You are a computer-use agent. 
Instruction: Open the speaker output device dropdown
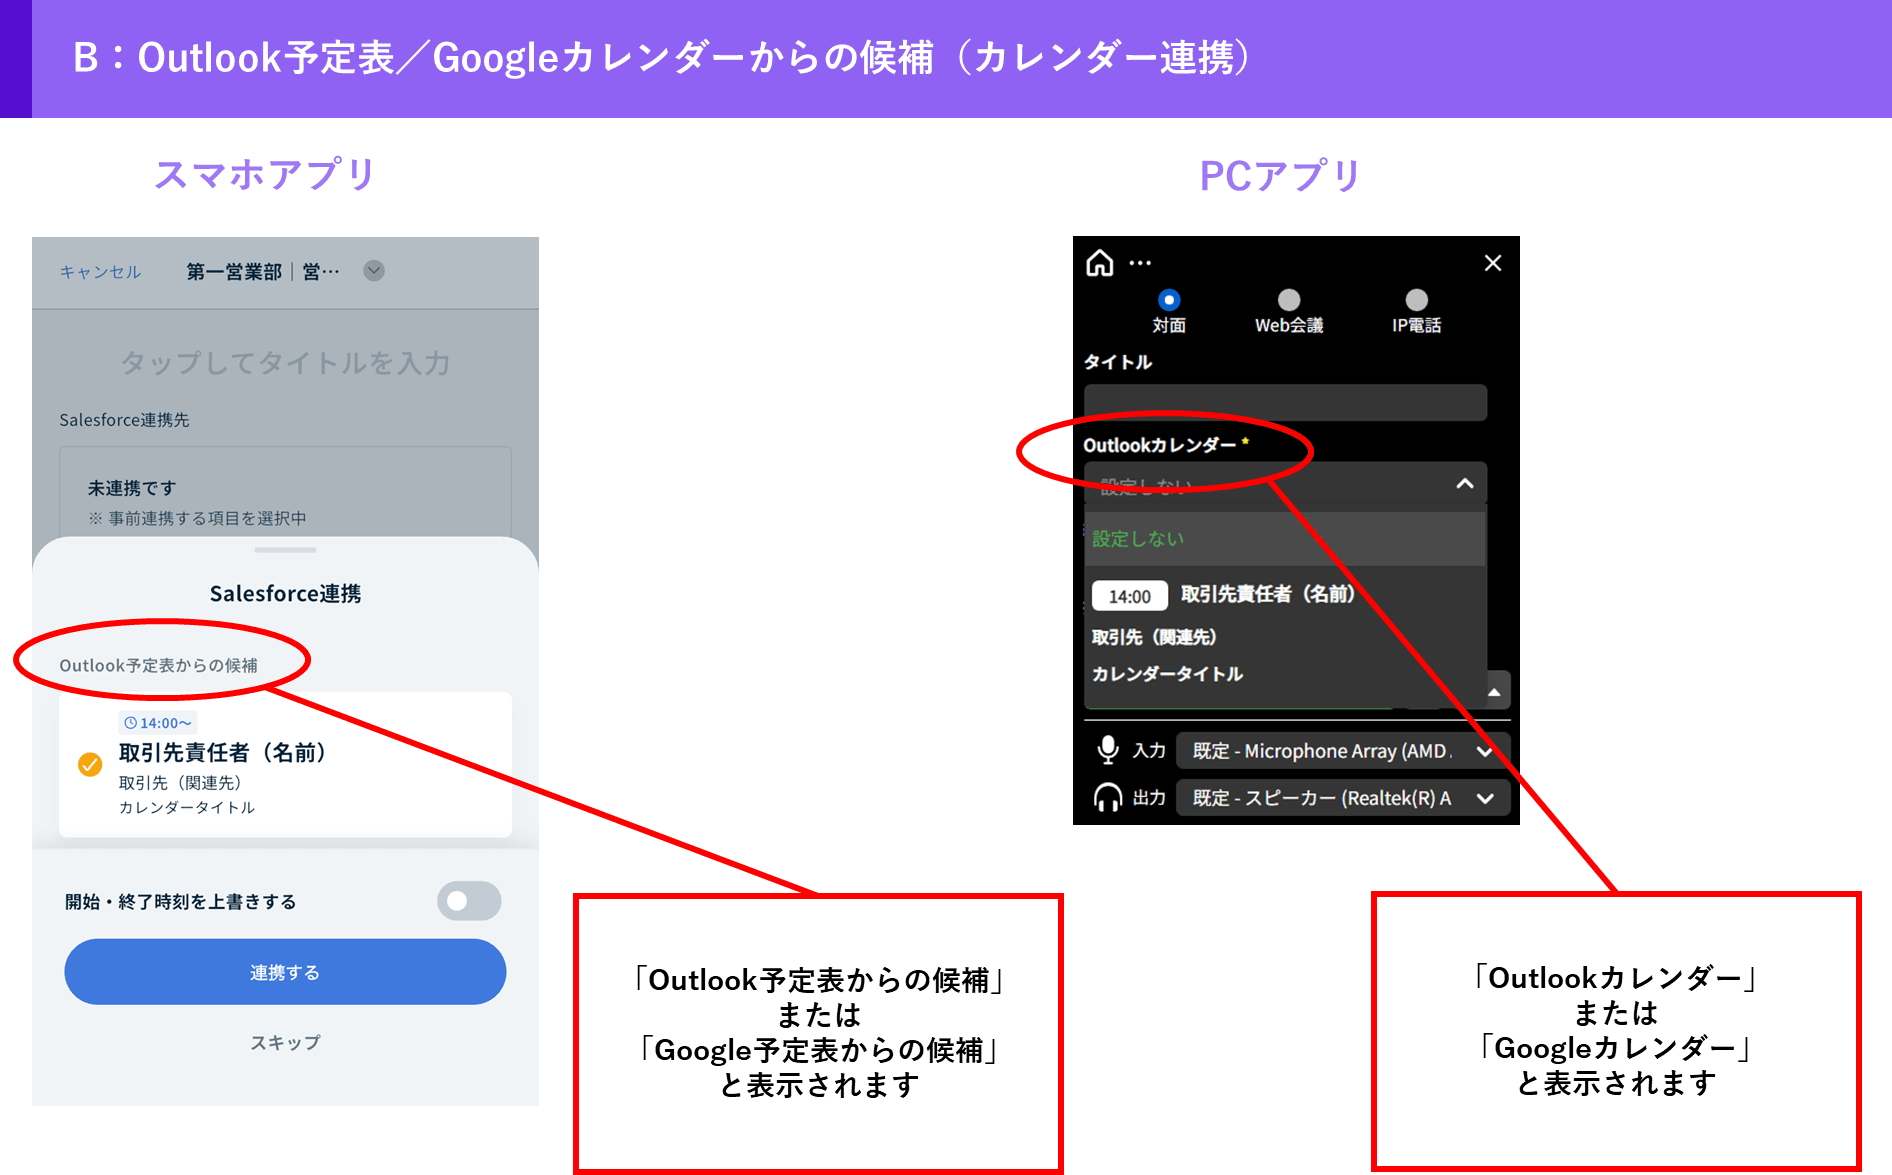tap(1484, 798)
